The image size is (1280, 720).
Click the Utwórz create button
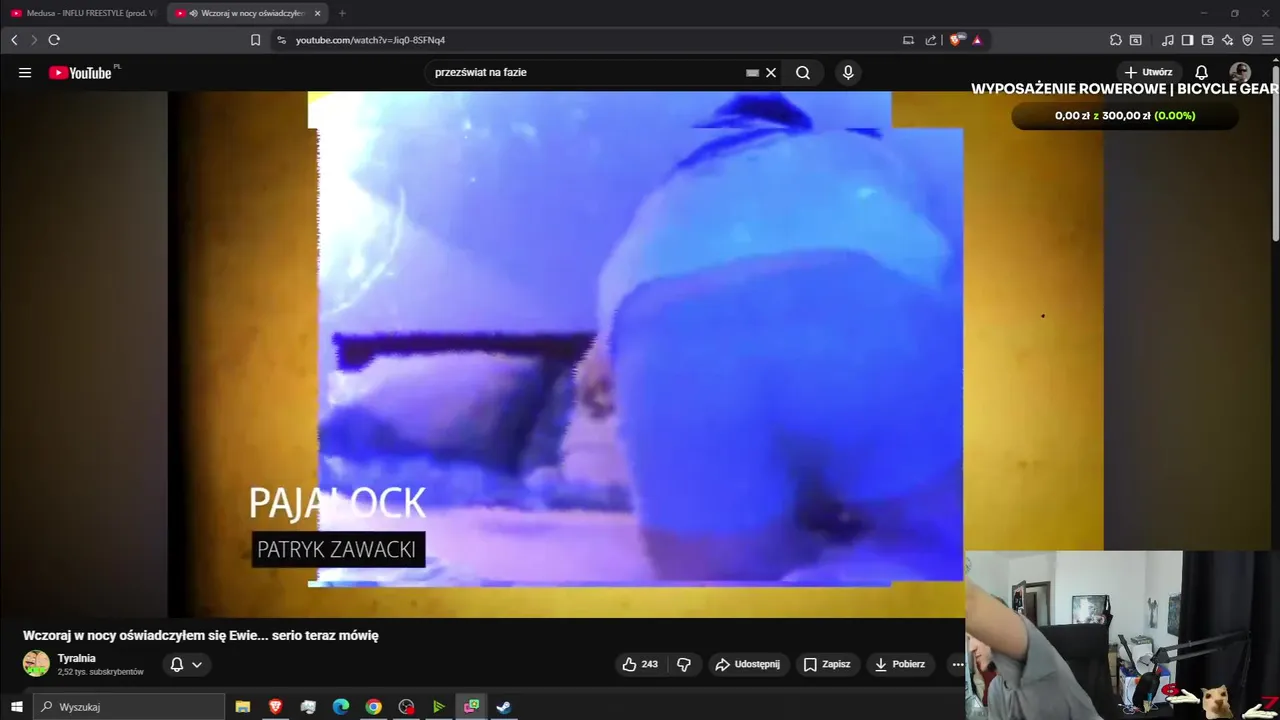click(x=1149, y=73)
